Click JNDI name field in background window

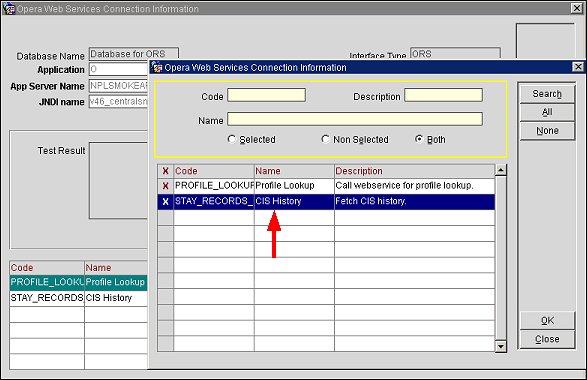119,101
